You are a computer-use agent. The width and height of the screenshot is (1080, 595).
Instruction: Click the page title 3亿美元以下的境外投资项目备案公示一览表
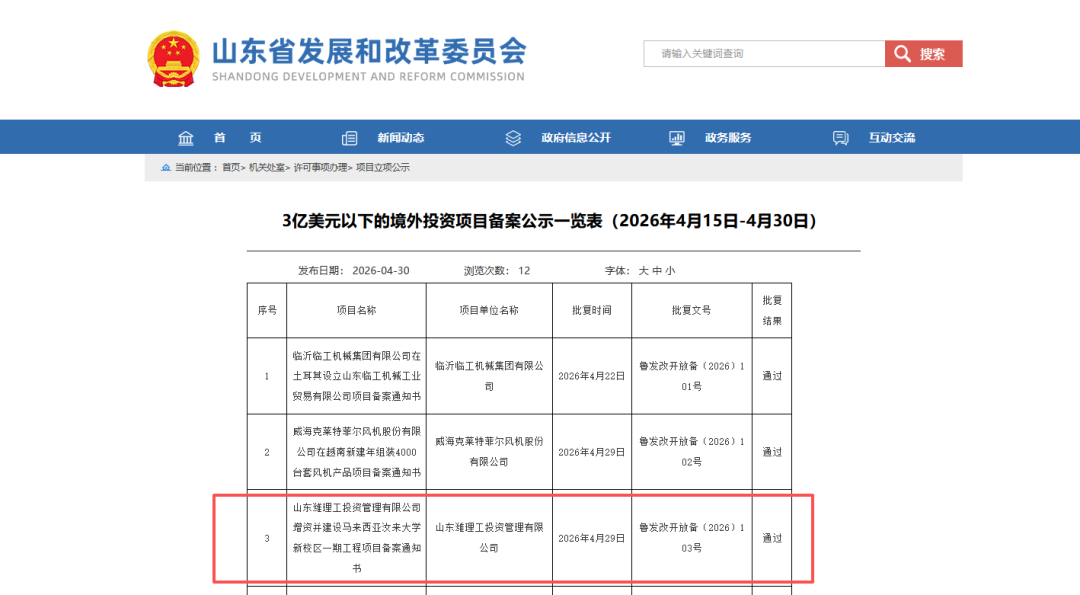[550, 221]
